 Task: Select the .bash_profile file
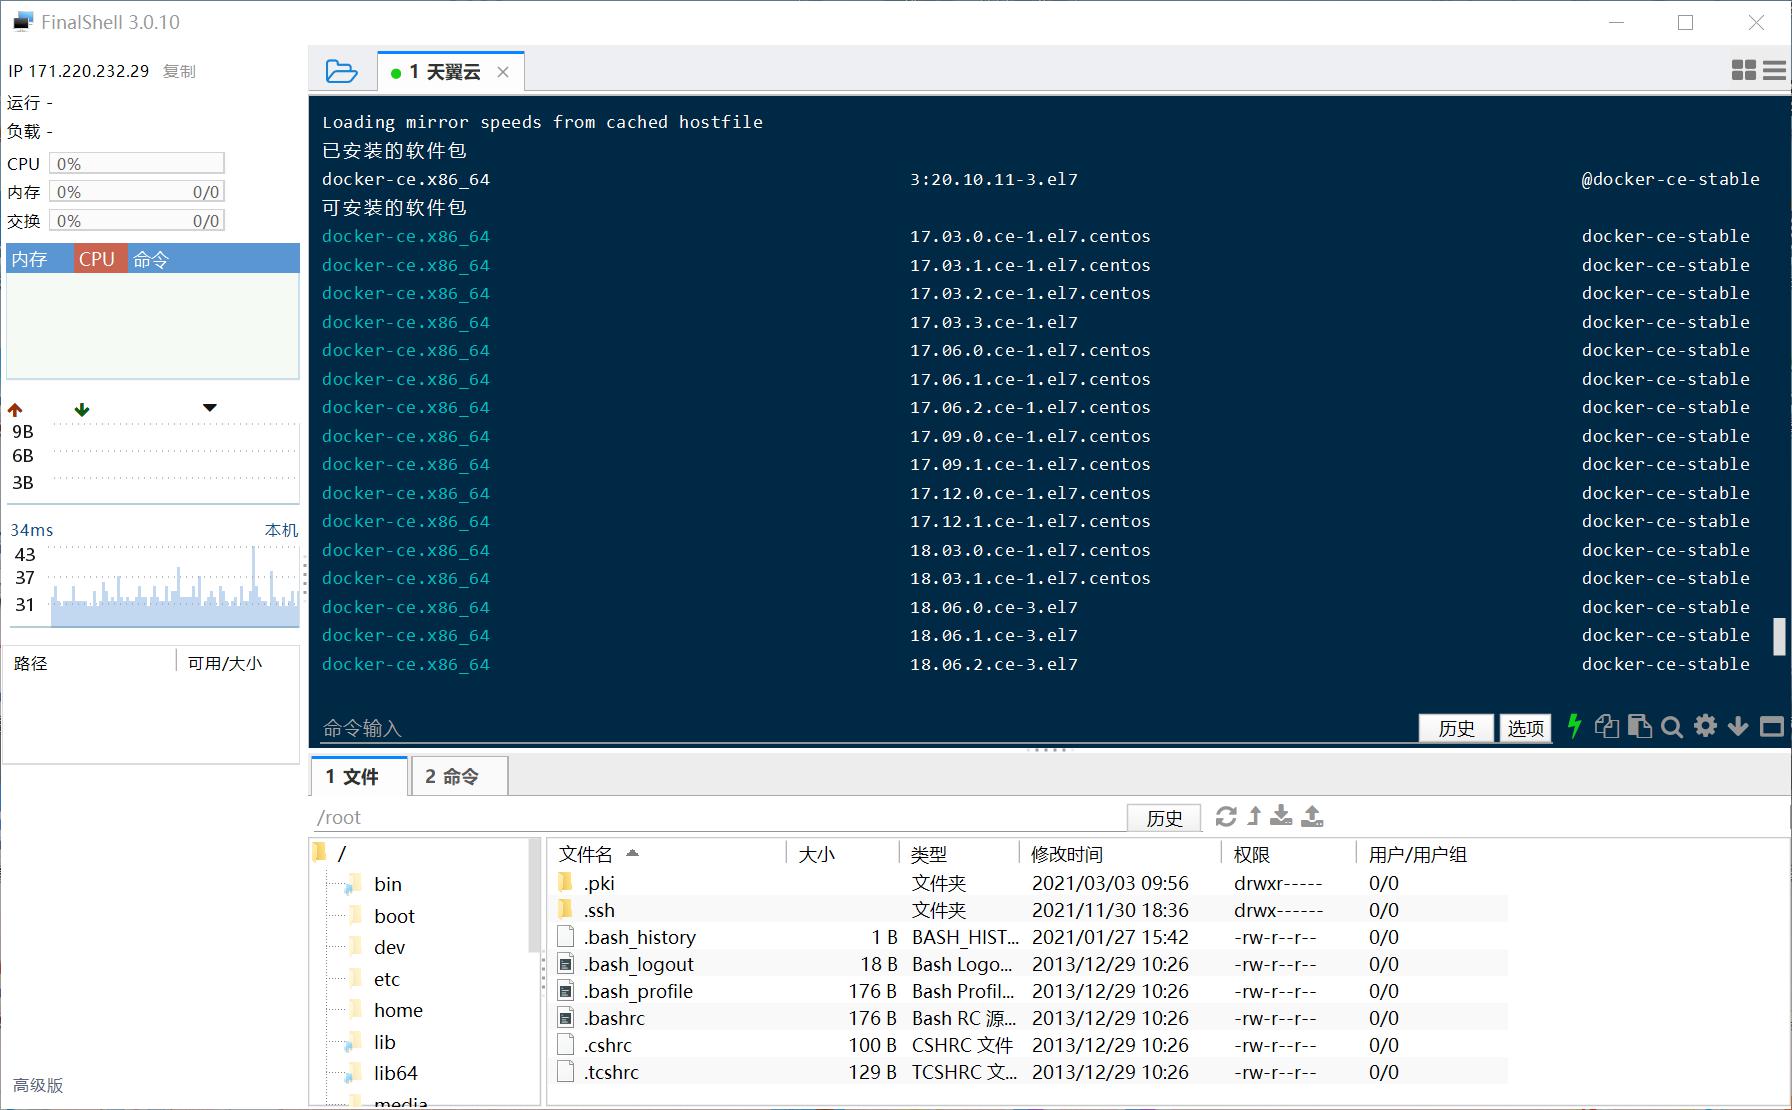pyautogui.click(x=1029, y=991)
